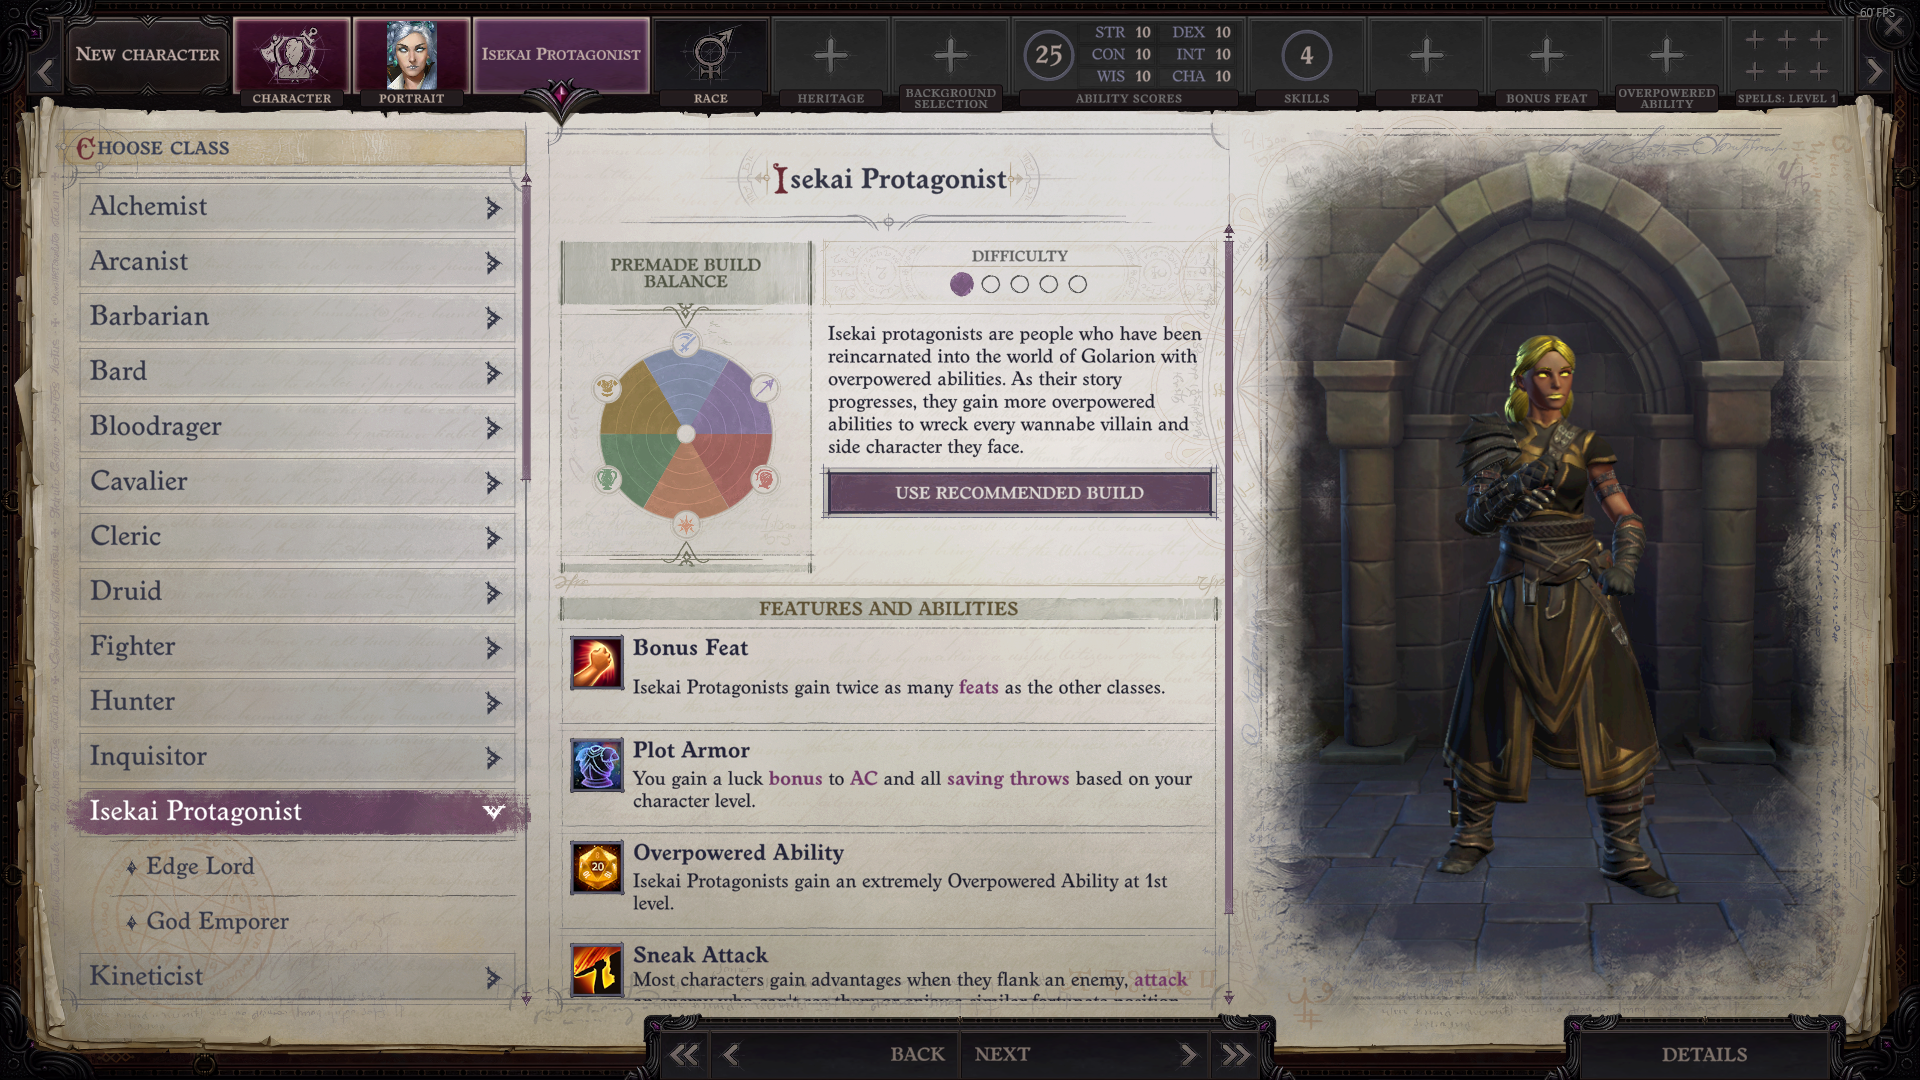Collapse the Isekai Protagonist class entry
This screenshot has width=1920, height=1080.
[492, 811]
